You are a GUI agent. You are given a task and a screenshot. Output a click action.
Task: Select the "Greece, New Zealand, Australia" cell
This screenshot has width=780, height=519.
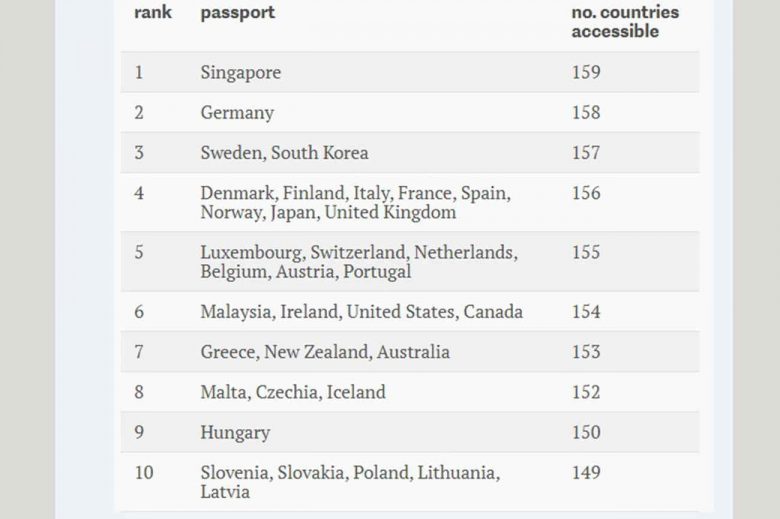coord(324,352)
